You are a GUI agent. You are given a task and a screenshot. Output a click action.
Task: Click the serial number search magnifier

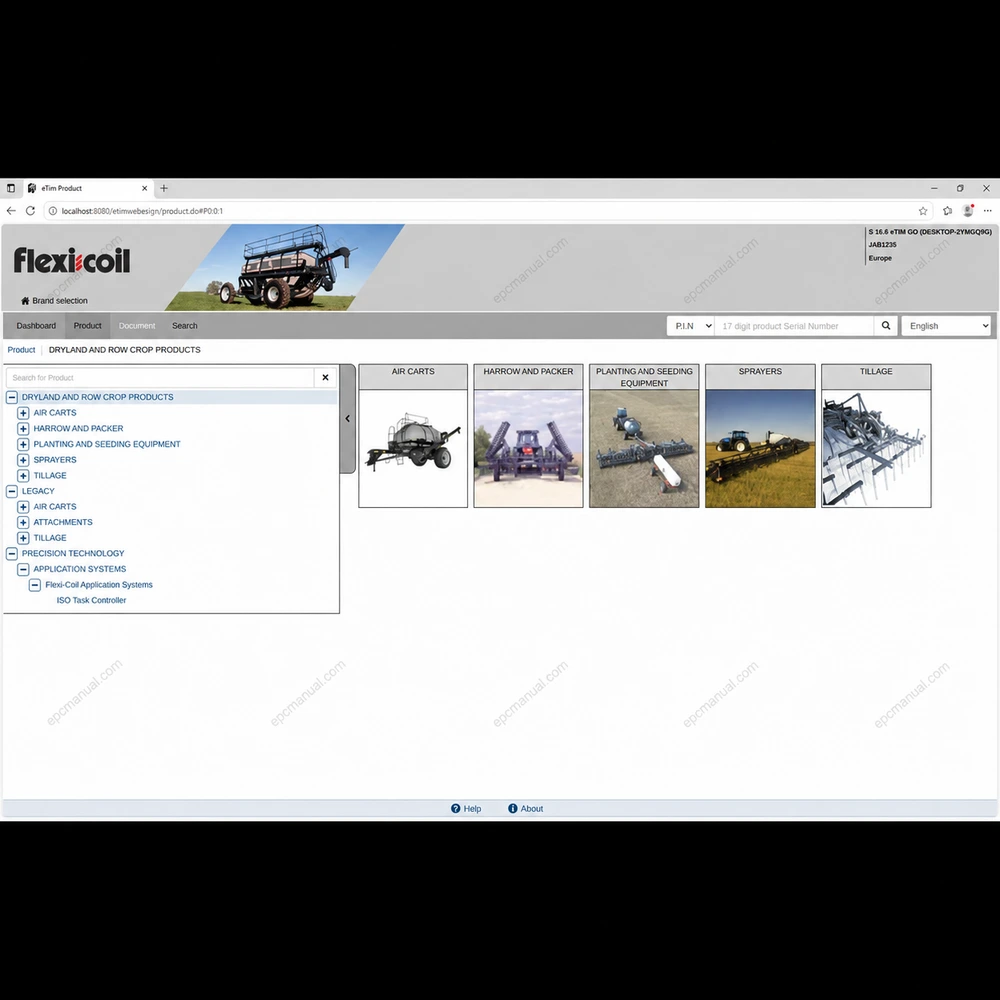[886, 326]
